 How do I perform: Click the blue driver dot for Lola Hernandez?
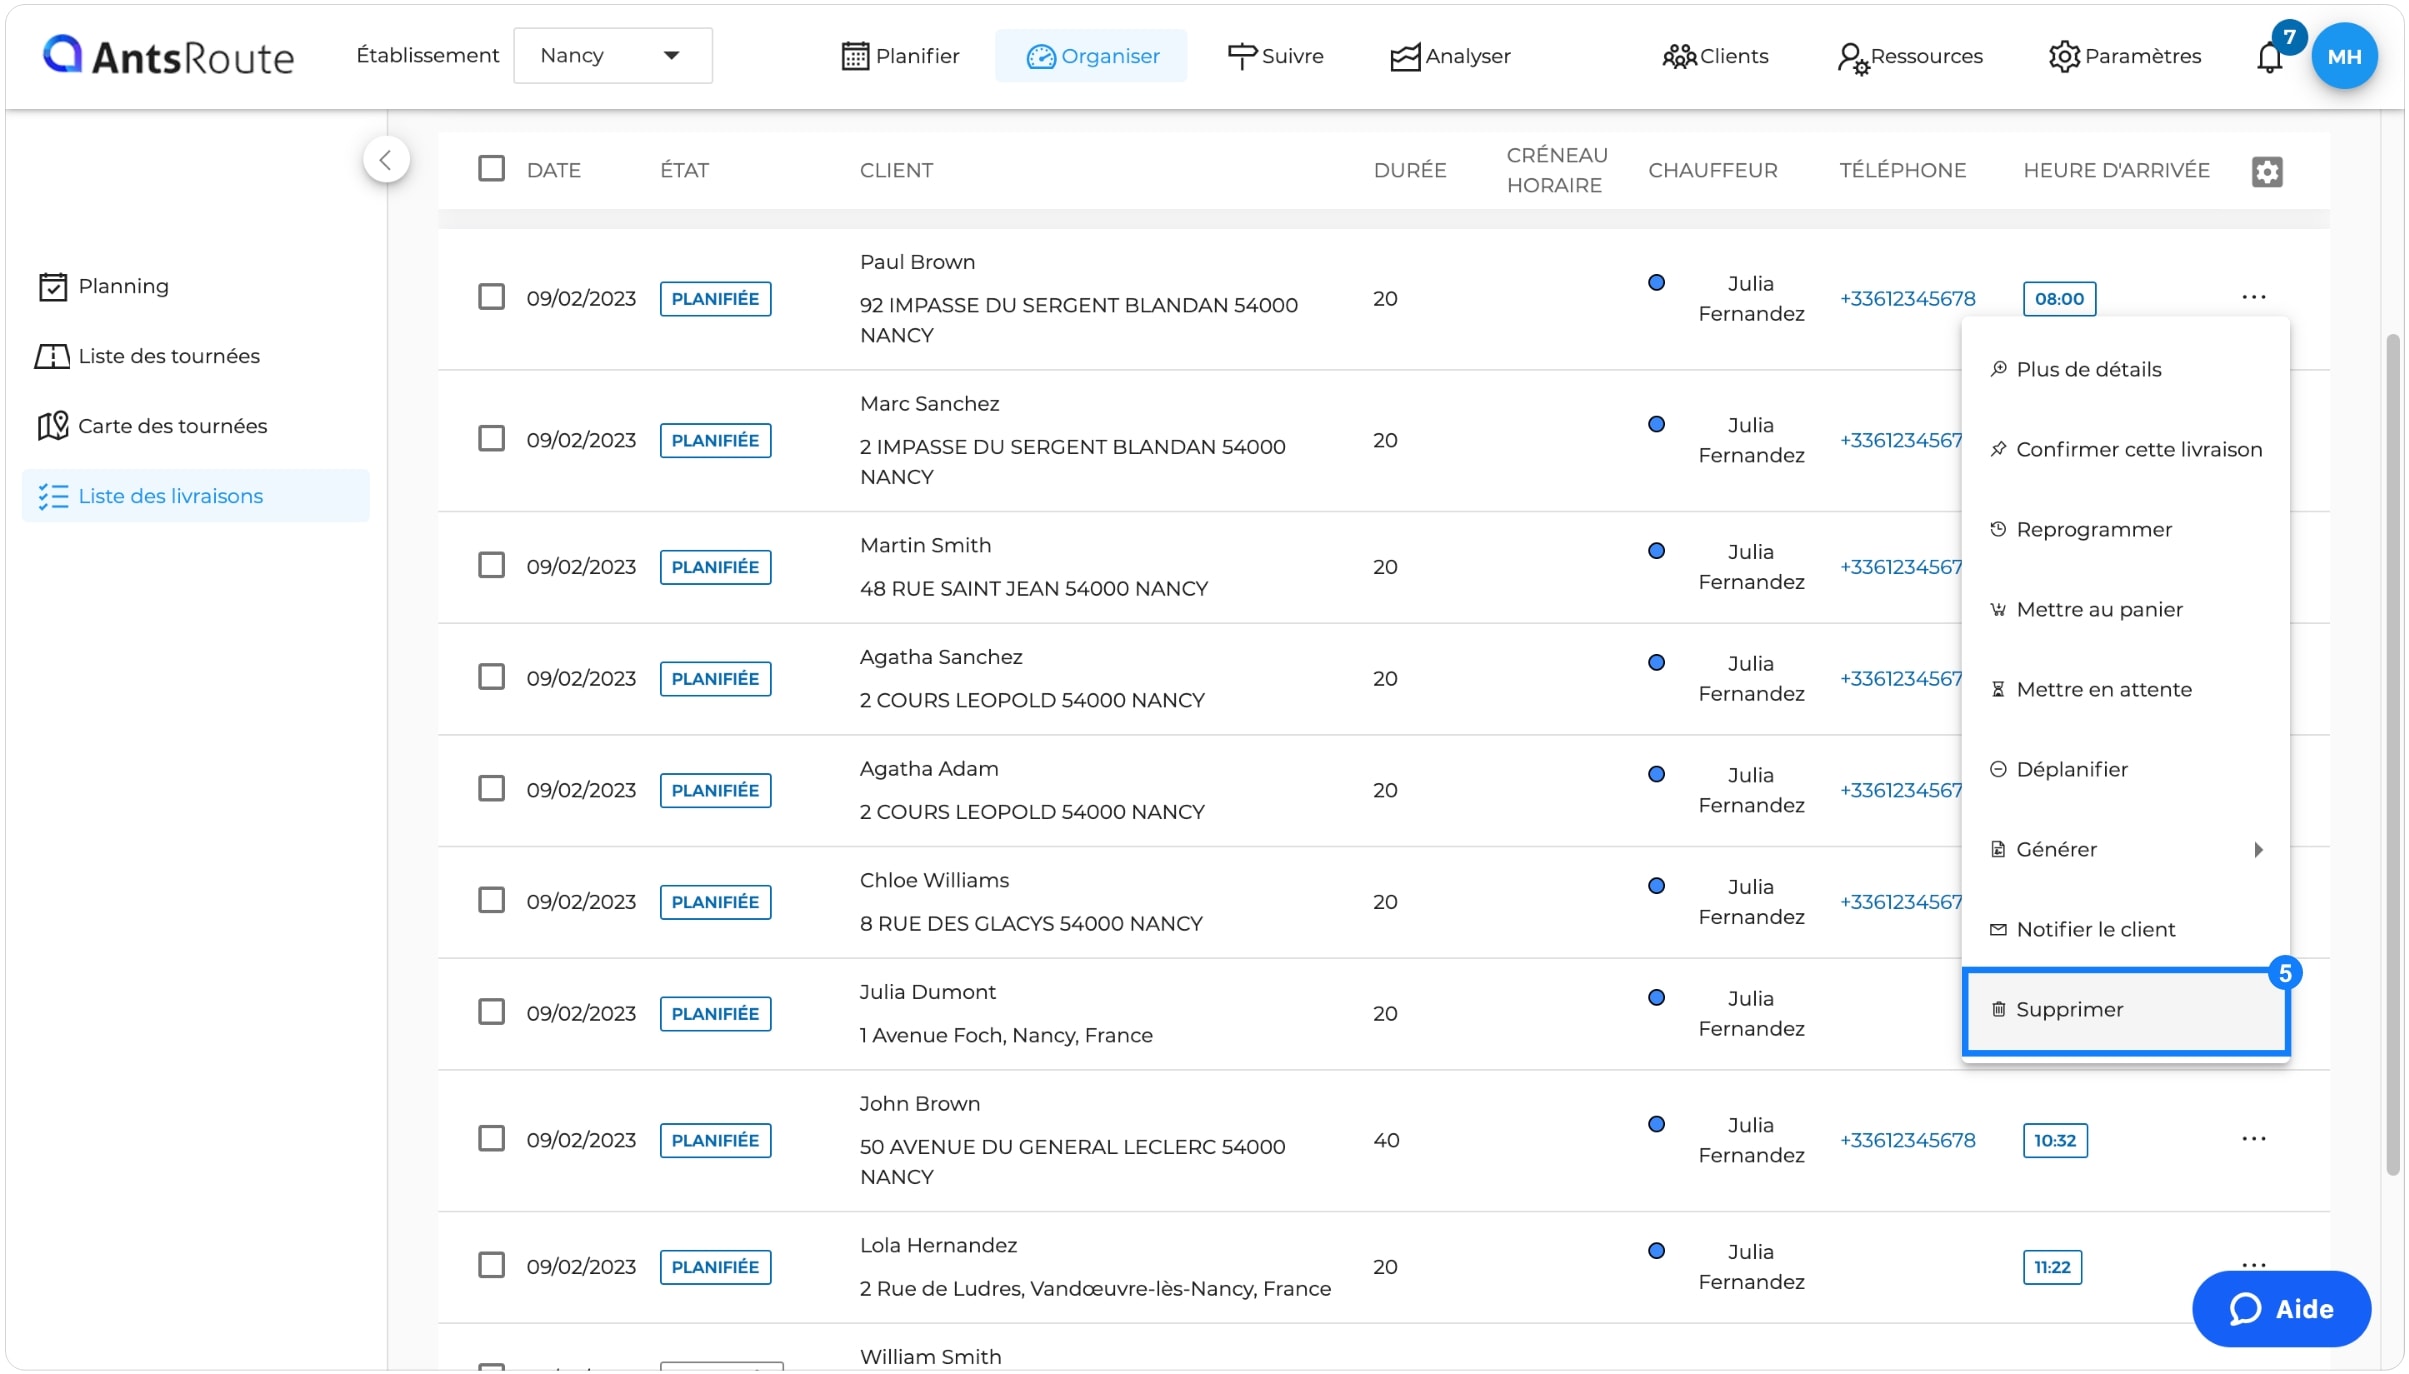(1656, 1251)
